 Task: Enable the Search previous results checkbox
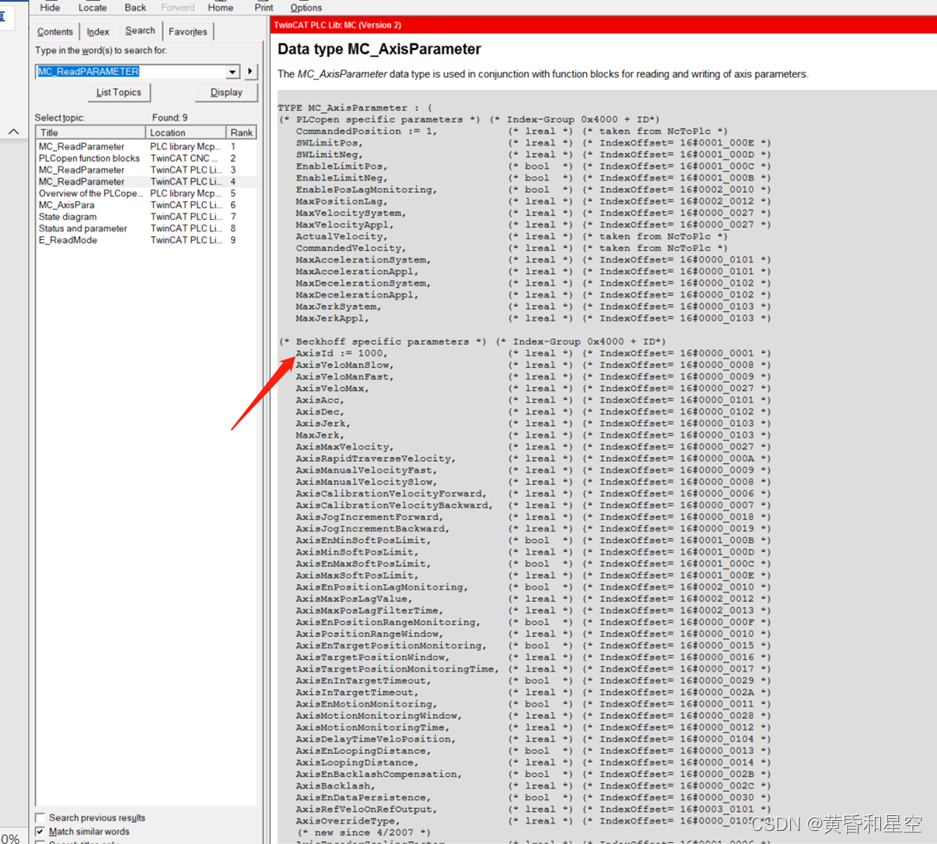[40, 818]
